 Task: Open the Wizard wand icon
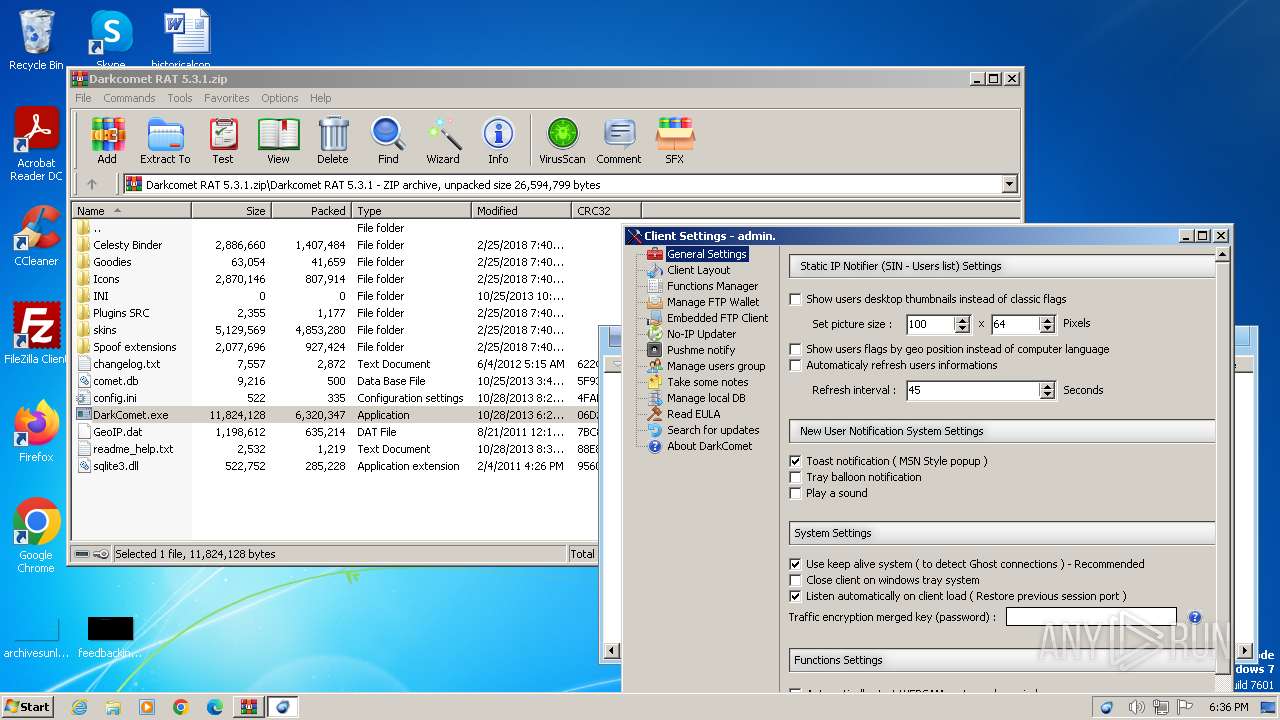pyautogui.click(x=443, y=140)
